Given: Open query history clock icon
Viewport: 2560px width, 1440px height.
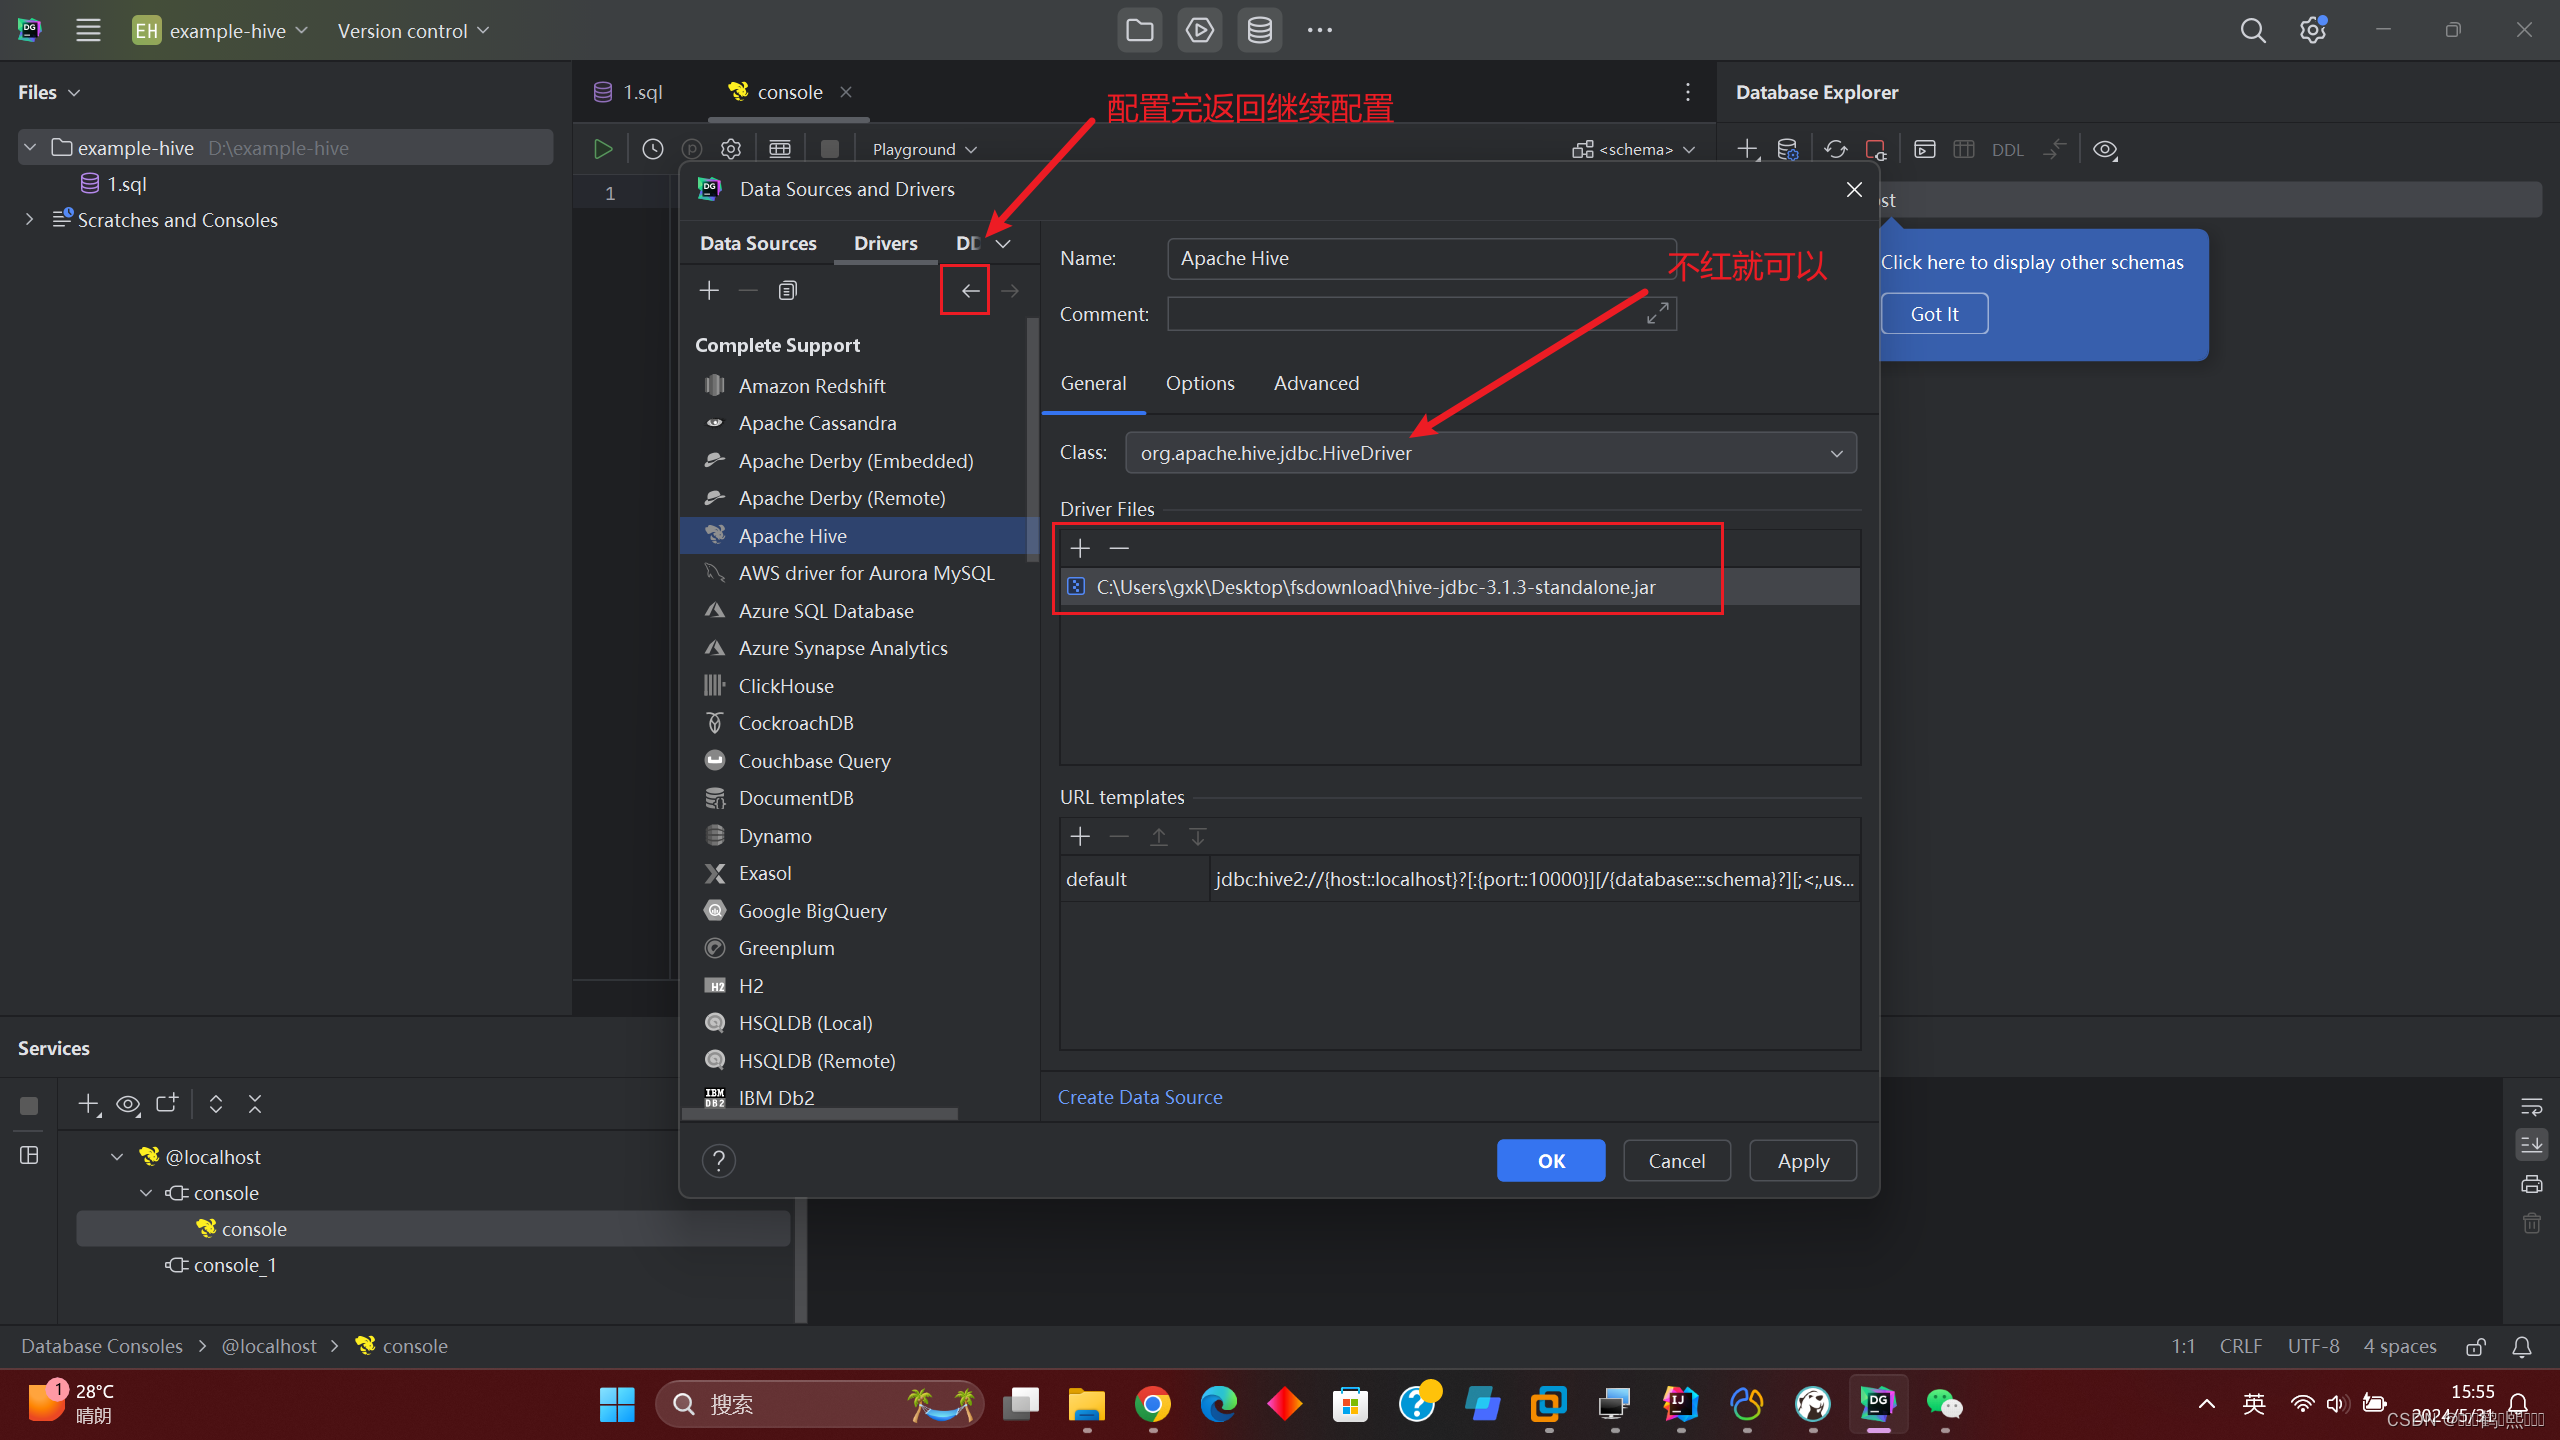Looking at the screenshot, I should coord(652,149).
